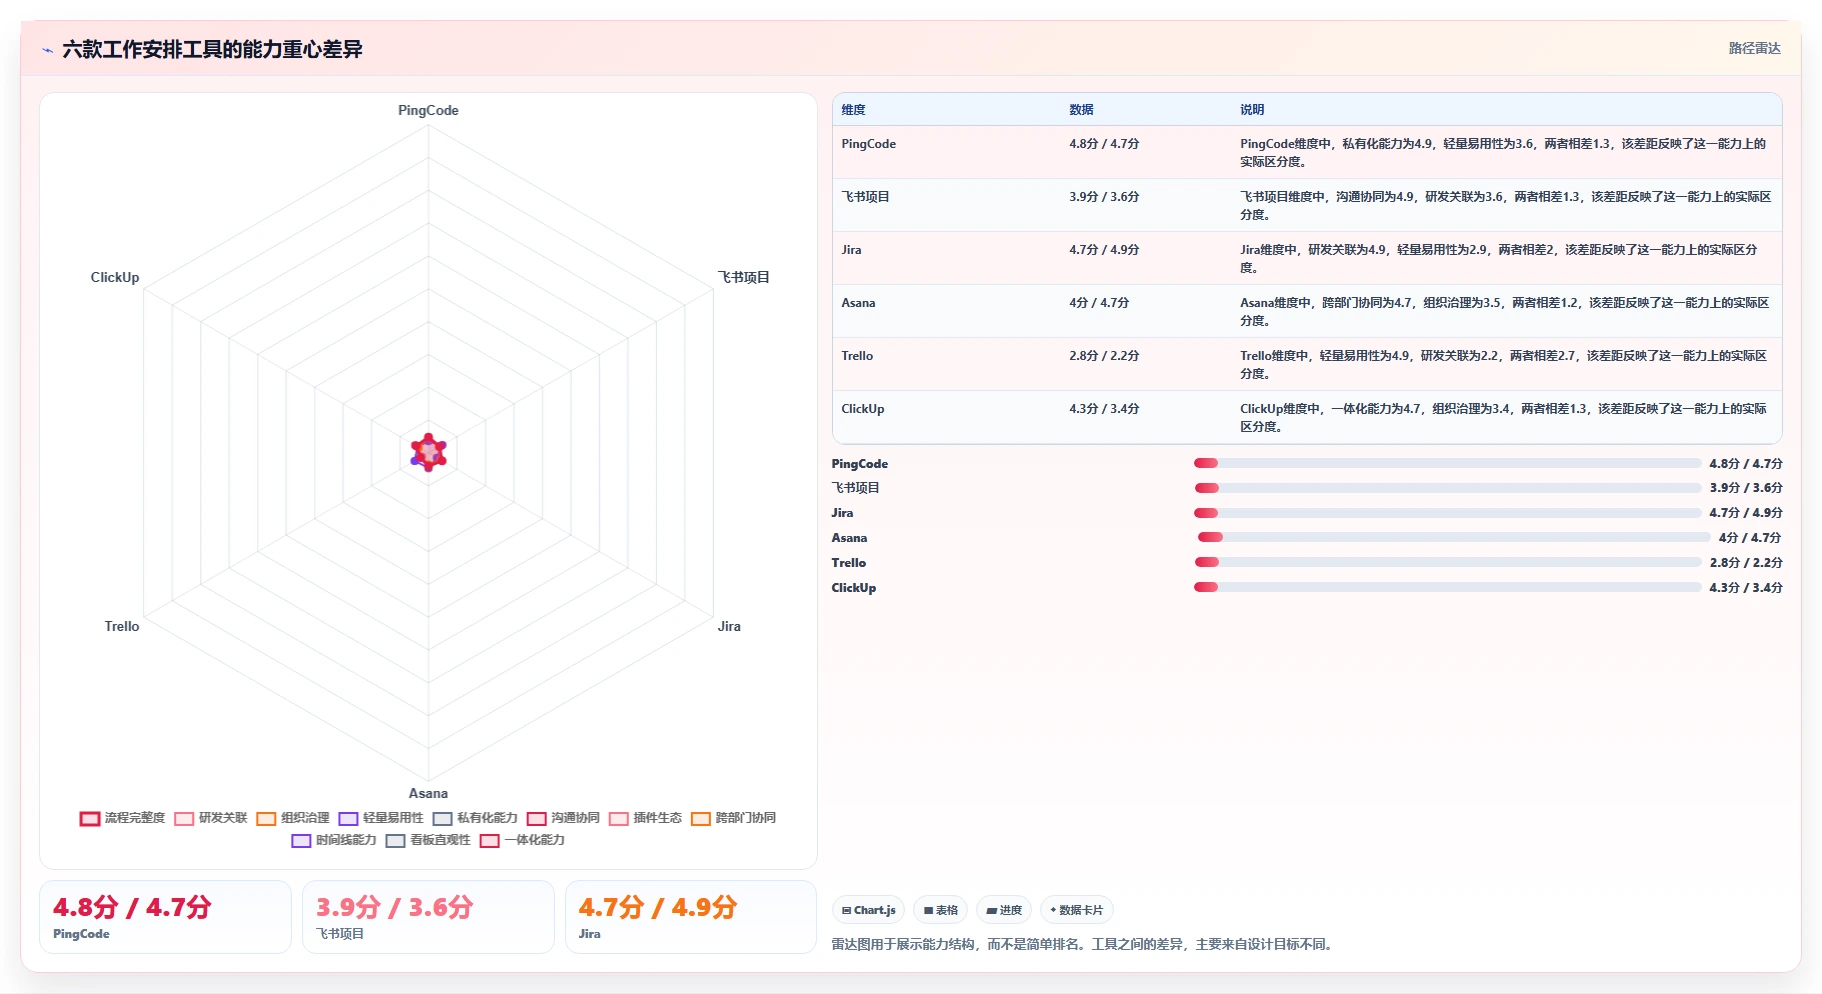Click the 4.8分 / 4.7分 value beside PingCode bar
Viewport: 1822px width, 994px height.
[1745, 463]
